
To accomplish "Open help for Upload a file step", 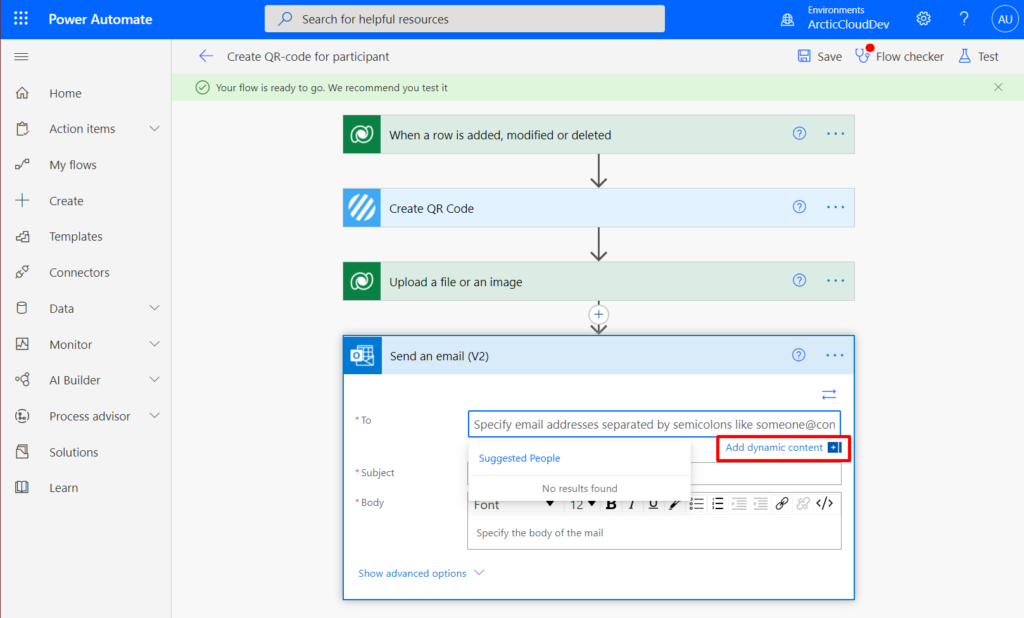I will (x=799, y=280).
